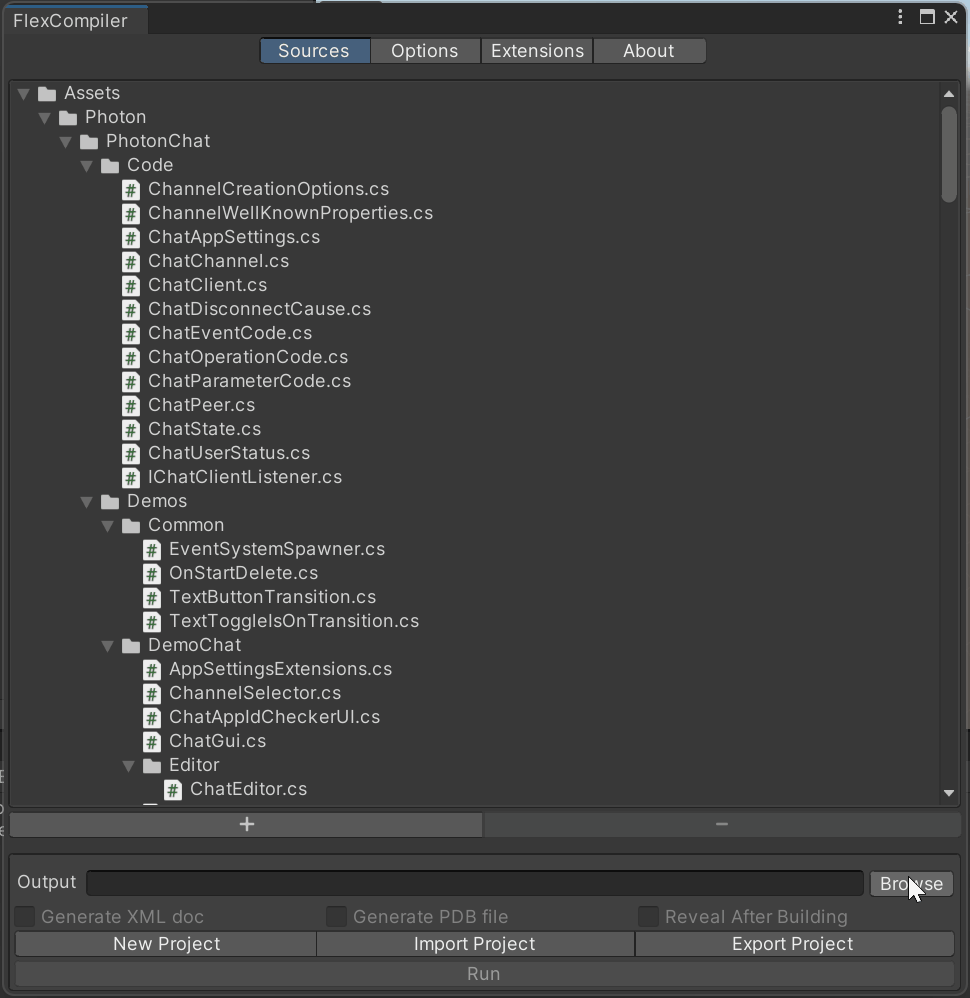Screen dimensions: 970x998
Task: Select the ChatGui.cs script icon
Action: [x=152, y=741]
